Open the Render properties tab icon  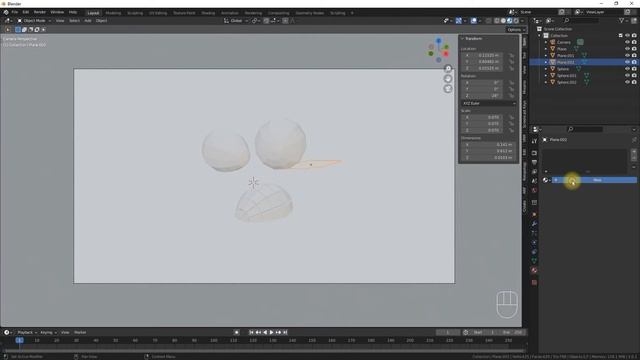[534, 153]
